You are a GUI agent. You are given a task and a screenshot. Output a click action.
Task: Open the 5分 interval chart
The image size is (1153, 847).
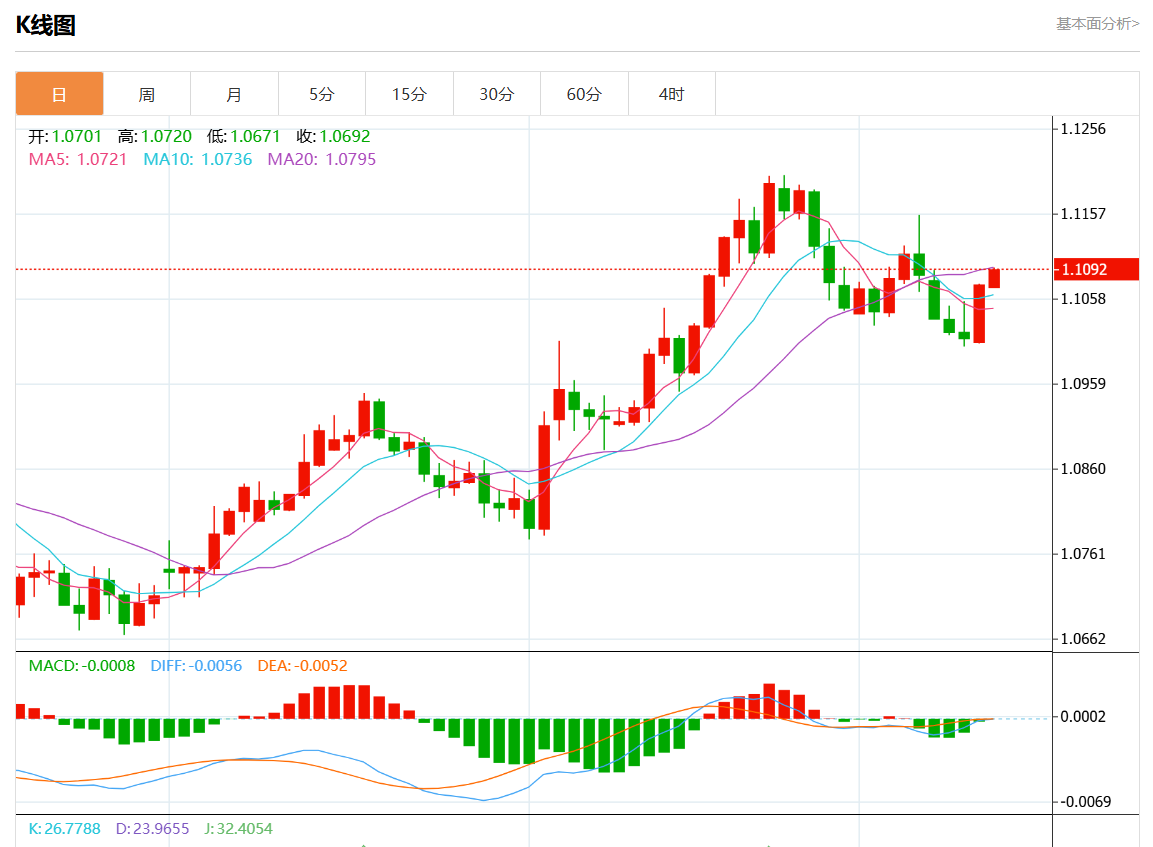pos(322,94)
